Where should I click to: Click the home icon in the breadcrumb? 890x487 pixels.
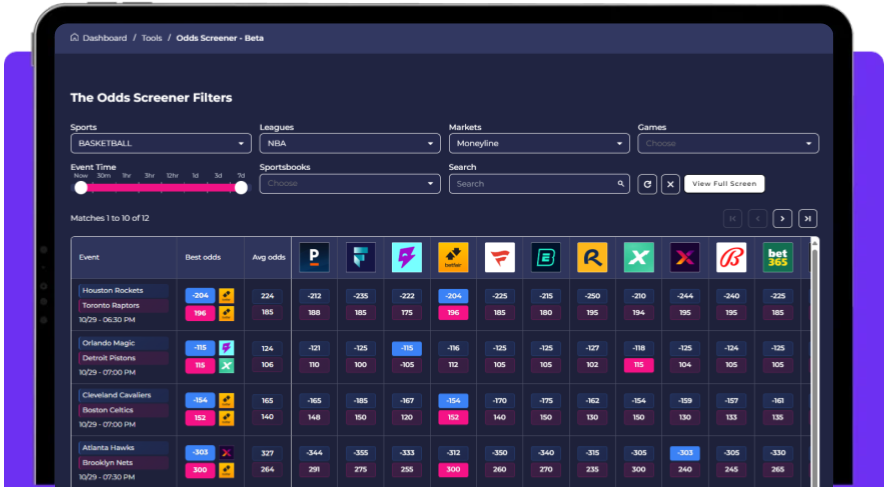tap(74, 37)
